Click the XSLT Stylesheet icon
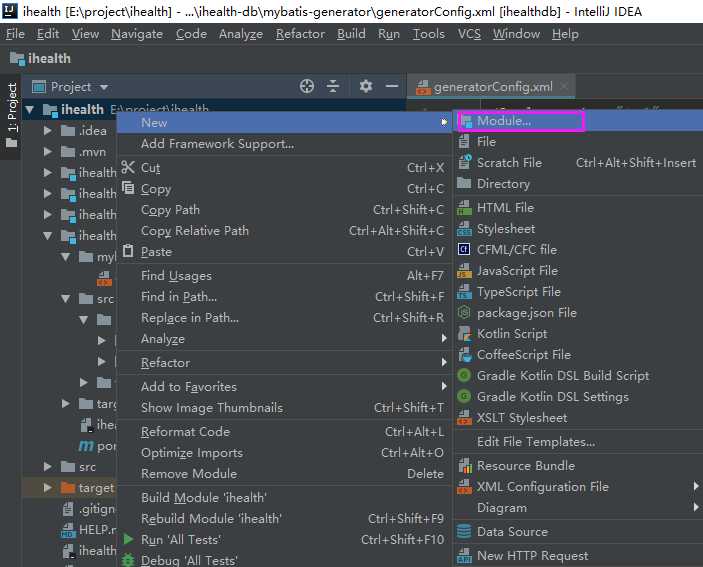 [464, 417]
